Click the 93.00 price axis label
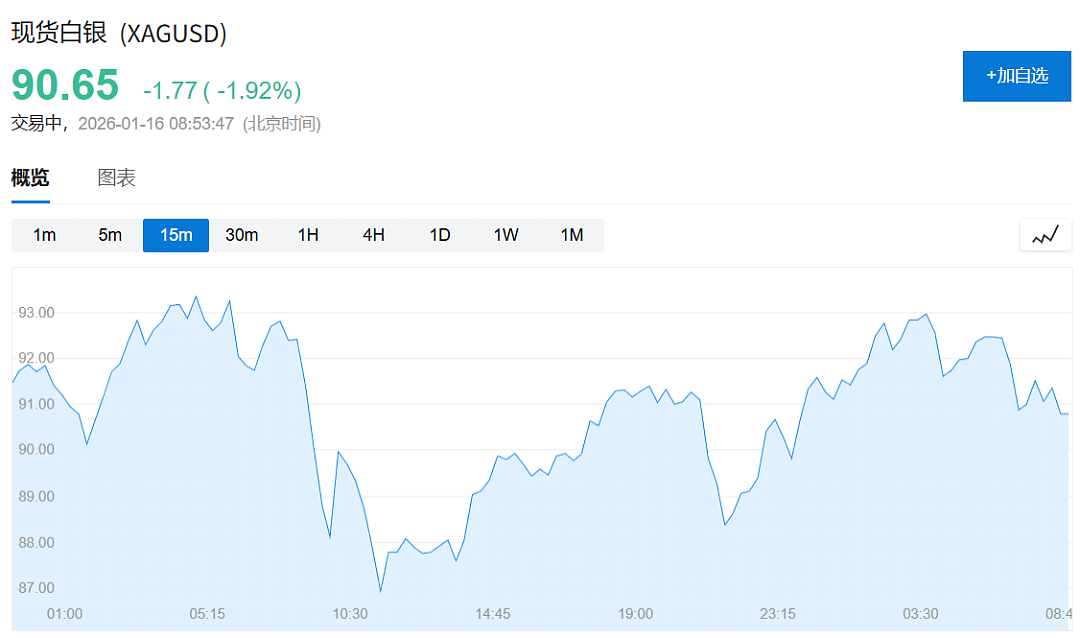Screen dimensions: 1080x638 37,313
